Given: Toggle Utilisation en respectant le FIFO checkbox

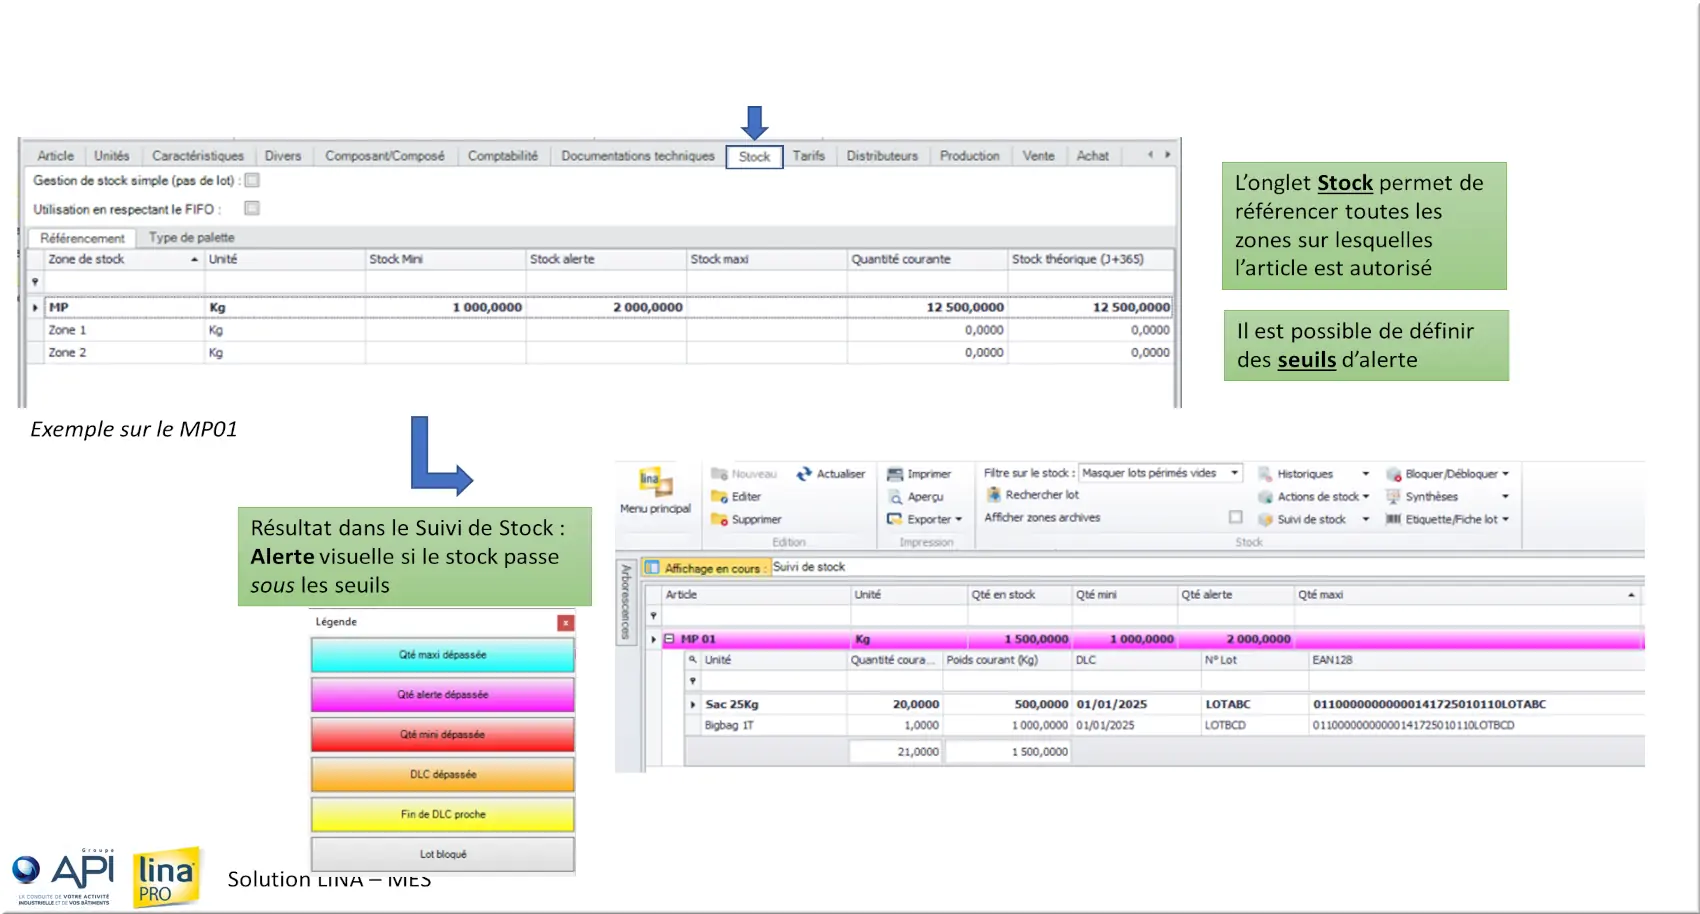Looking at the screenshot, I should [x=253, y=209].
